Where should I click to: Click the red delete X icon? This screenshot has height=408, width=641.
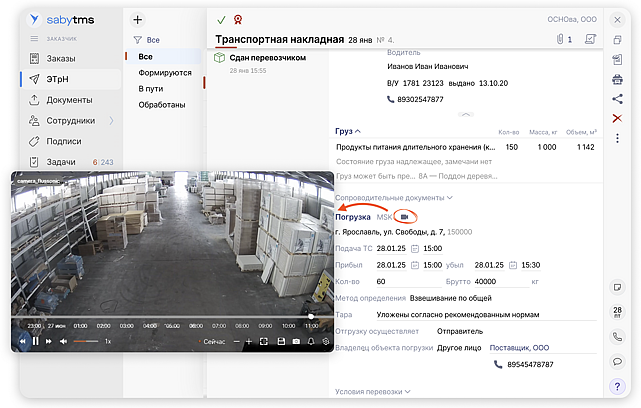[617, 119]
